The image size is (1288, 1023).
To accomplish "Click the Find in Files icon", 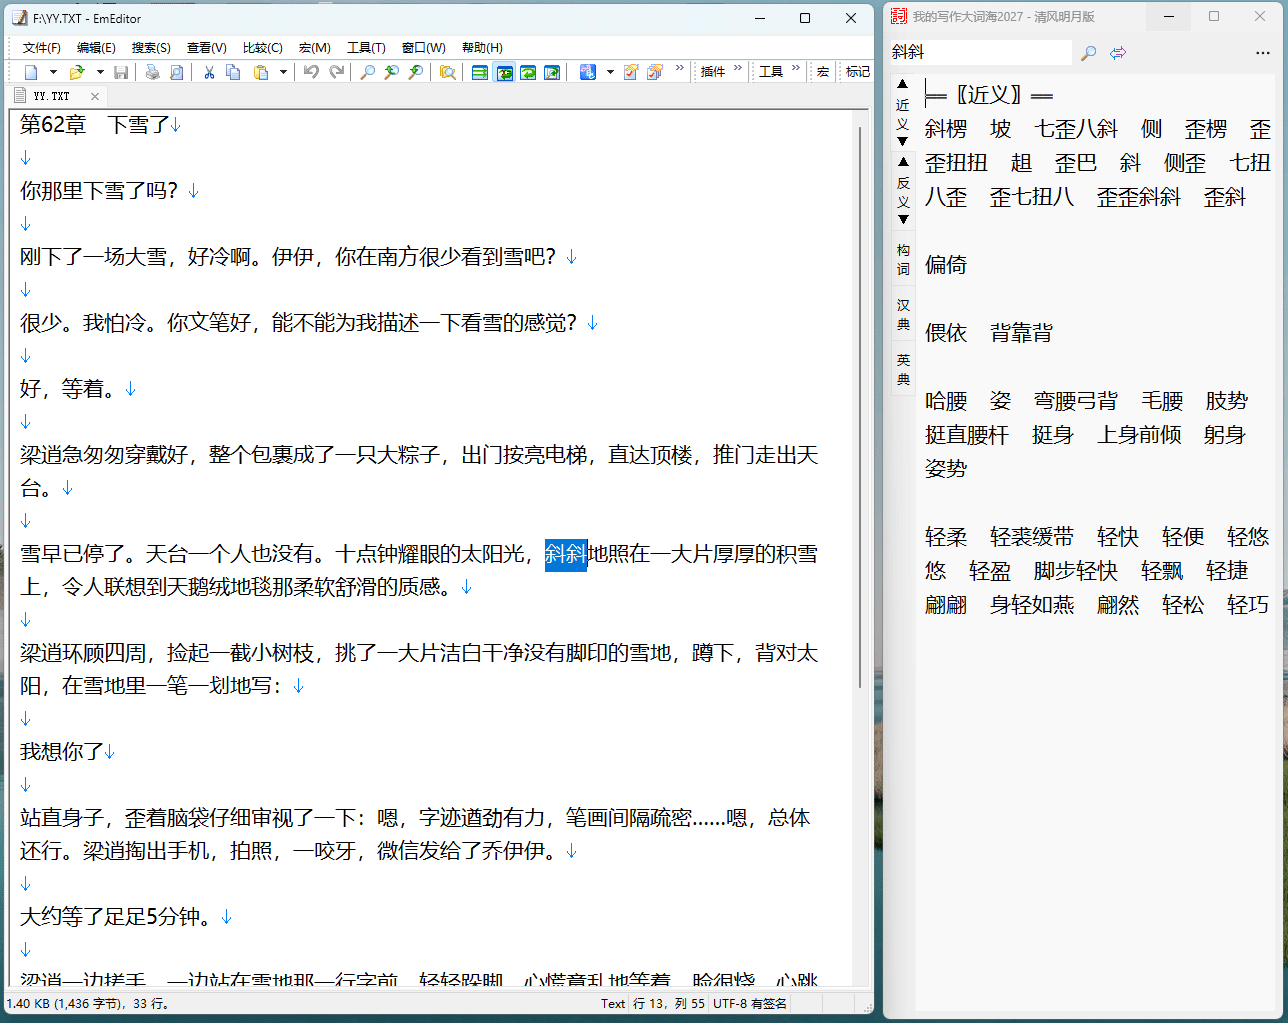I will 448,72.
